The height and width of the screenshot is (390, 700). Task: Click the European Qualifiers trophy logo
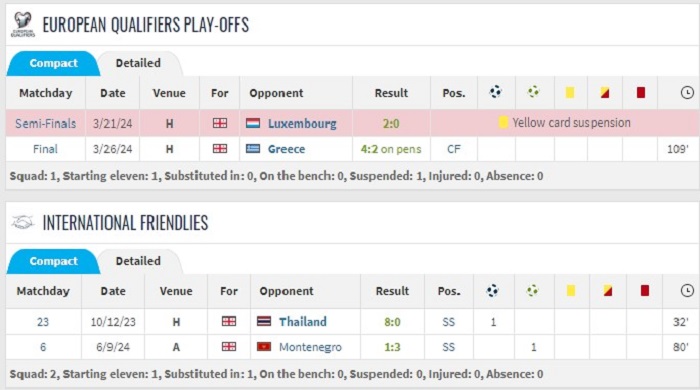tap(23, 24)
